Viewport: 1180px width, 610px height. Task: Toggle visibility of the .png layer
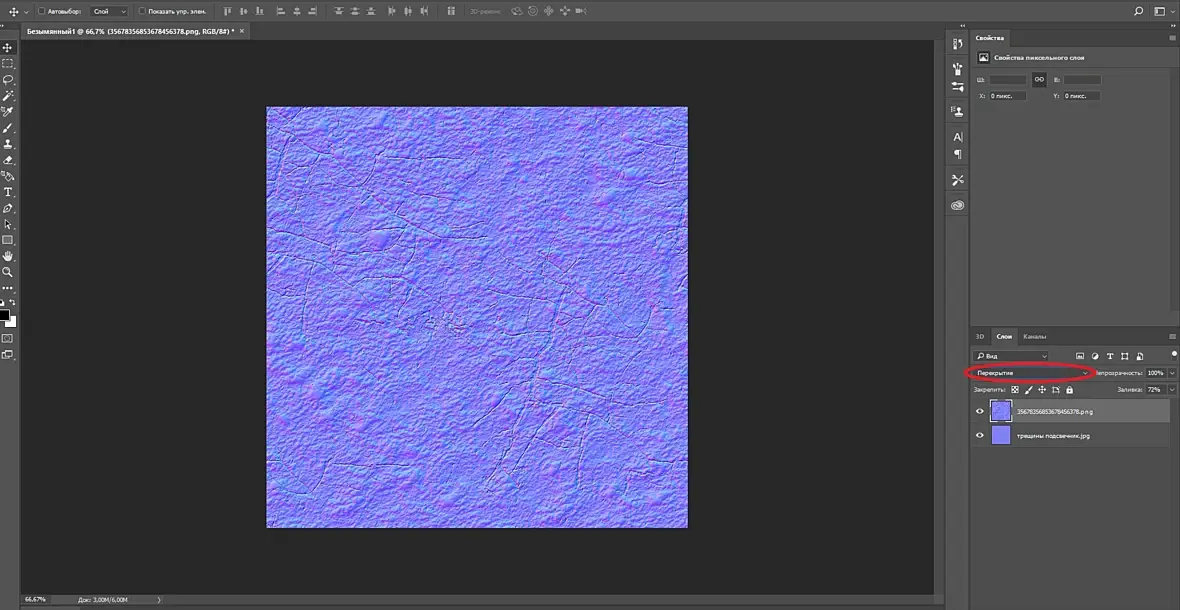point(980,411)
